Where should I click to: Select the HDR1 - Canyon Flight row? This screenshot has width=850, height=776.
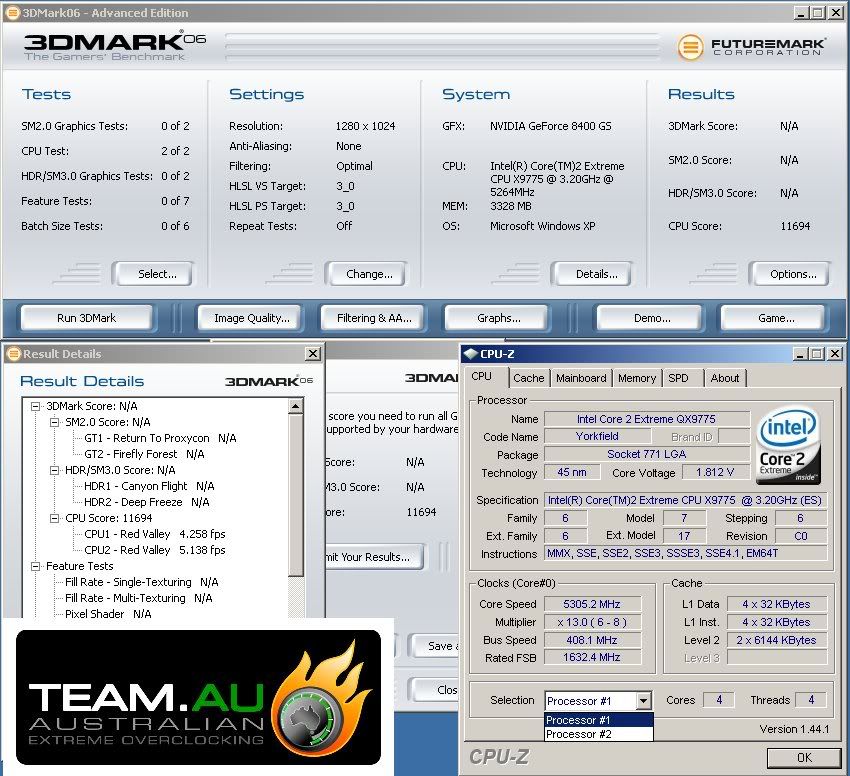tap(149, 486)
